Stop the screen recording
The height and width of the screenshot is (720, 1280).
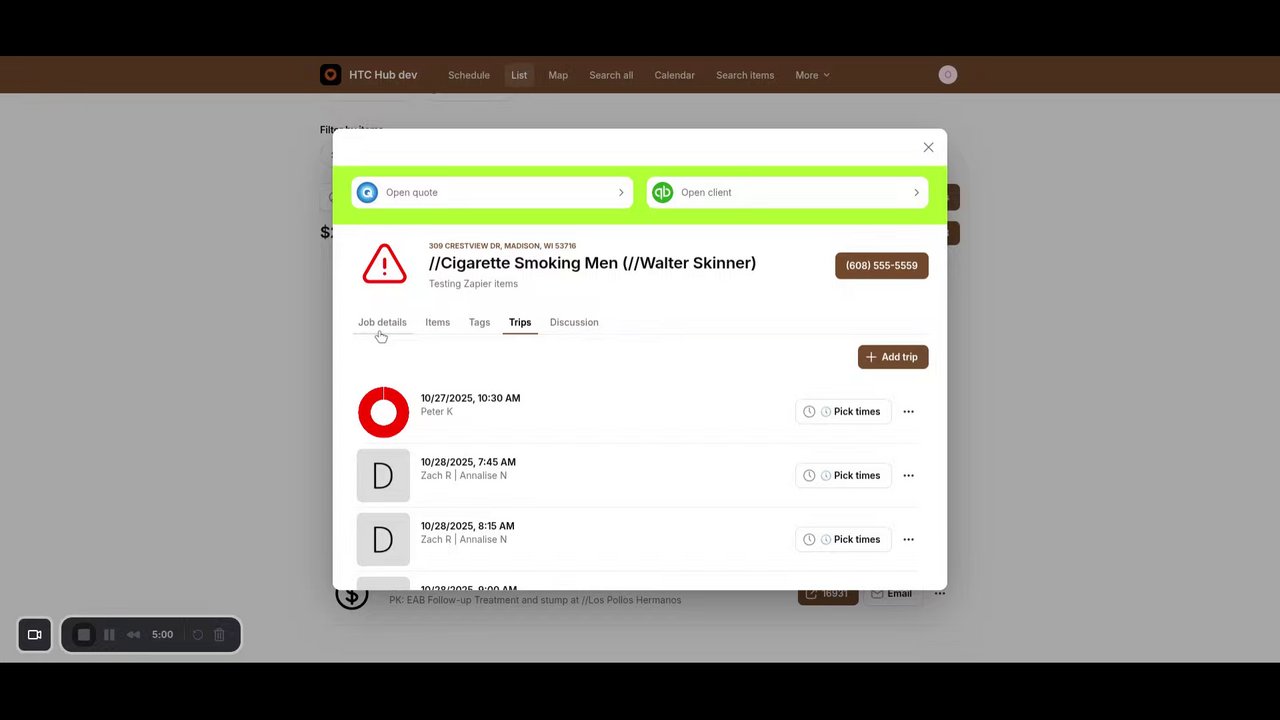point(84,635)
